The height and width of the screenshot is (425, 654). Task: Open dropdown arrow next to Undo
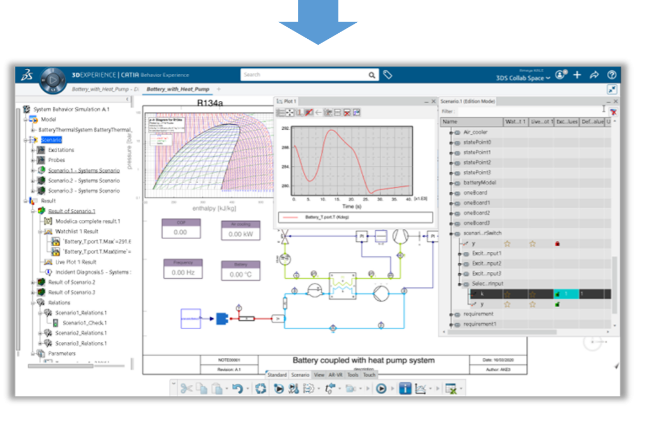[248, 389]
